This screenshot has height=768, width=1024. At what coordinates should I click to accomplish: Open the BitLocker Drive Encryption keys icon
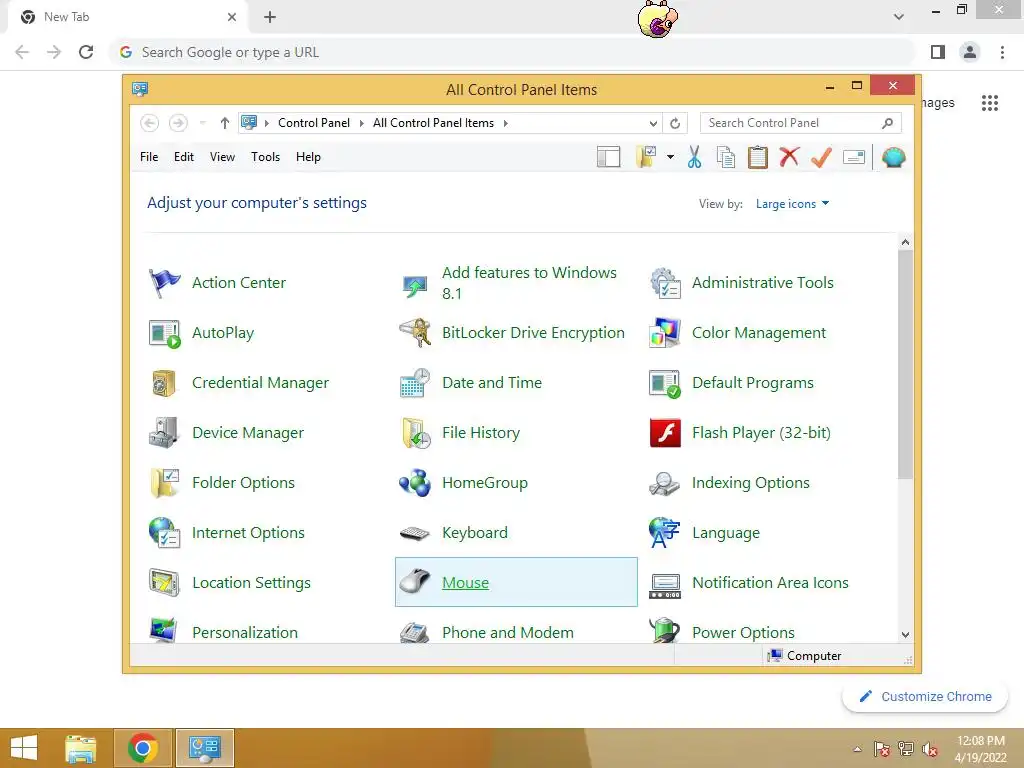(x=415, y=333)
